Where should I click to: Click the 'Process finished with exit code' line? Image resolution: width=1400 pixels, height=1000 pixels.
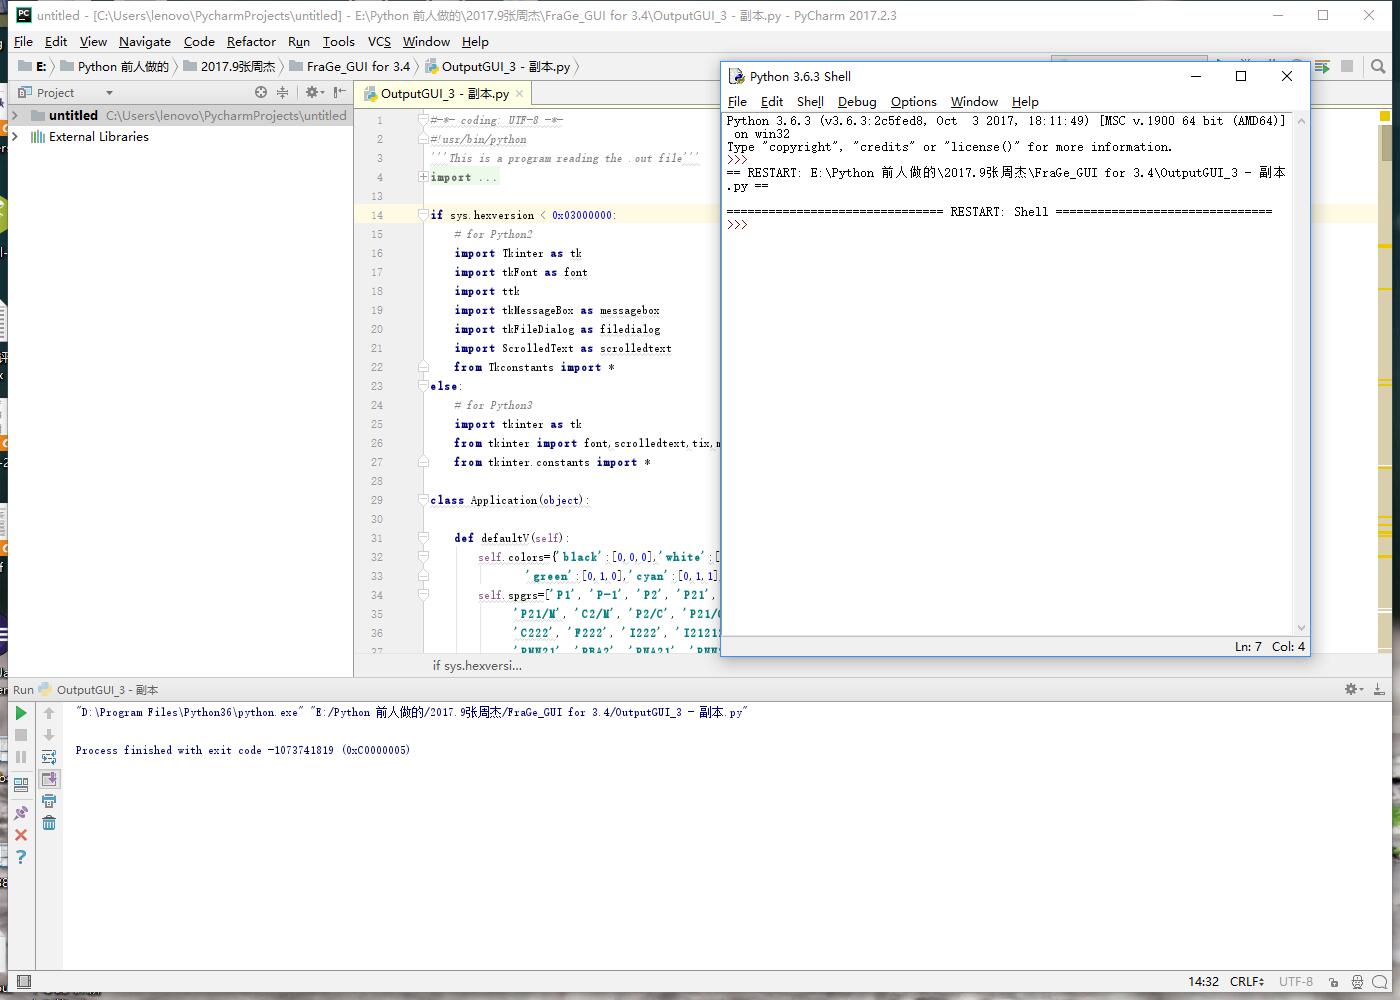243,750
